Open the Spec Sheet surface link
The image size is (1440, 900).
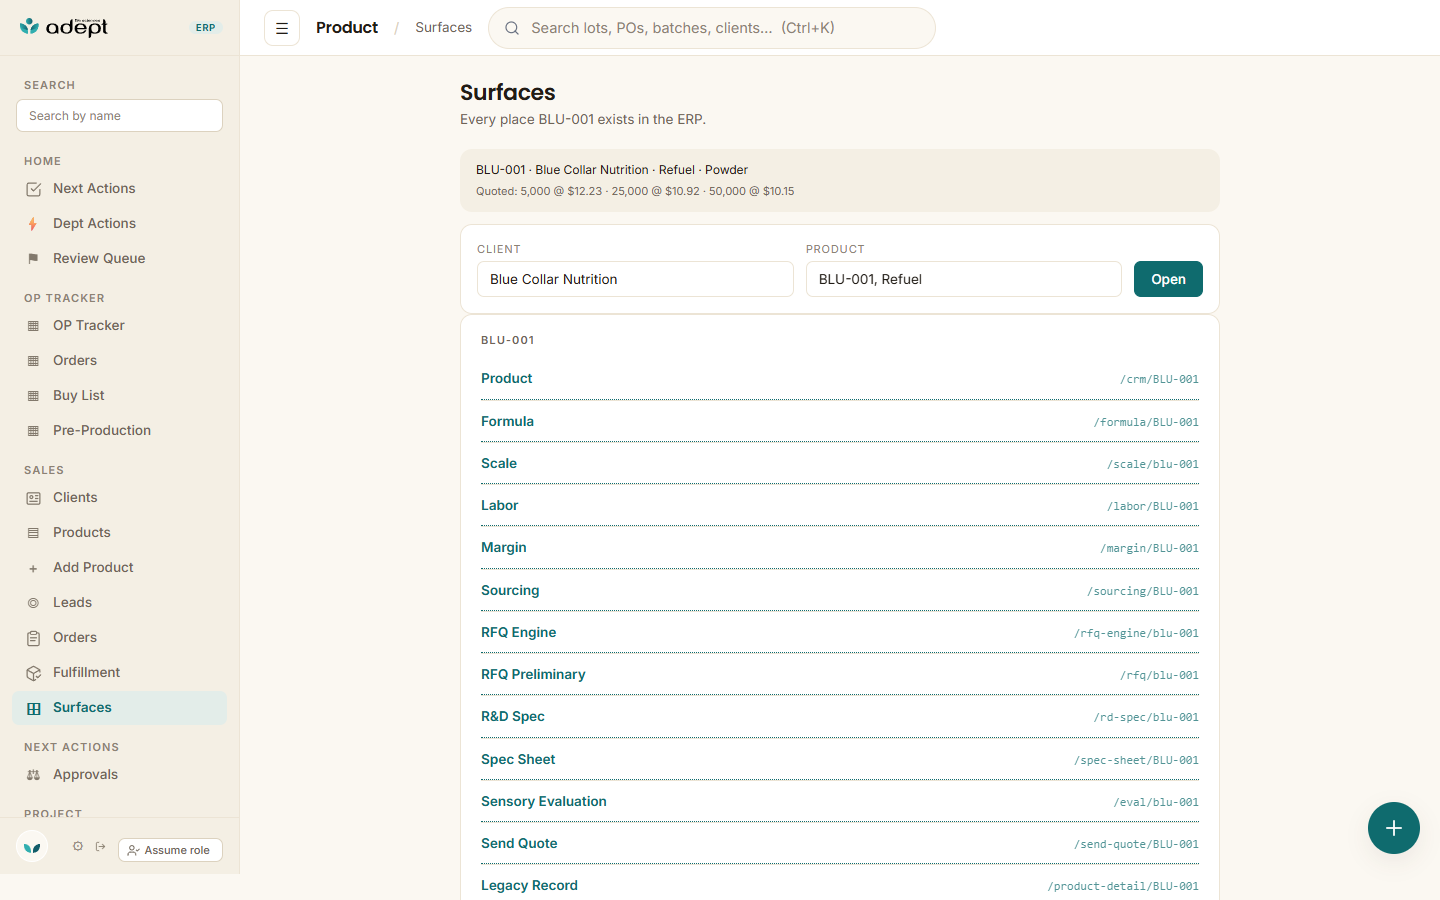click(518, 759)
